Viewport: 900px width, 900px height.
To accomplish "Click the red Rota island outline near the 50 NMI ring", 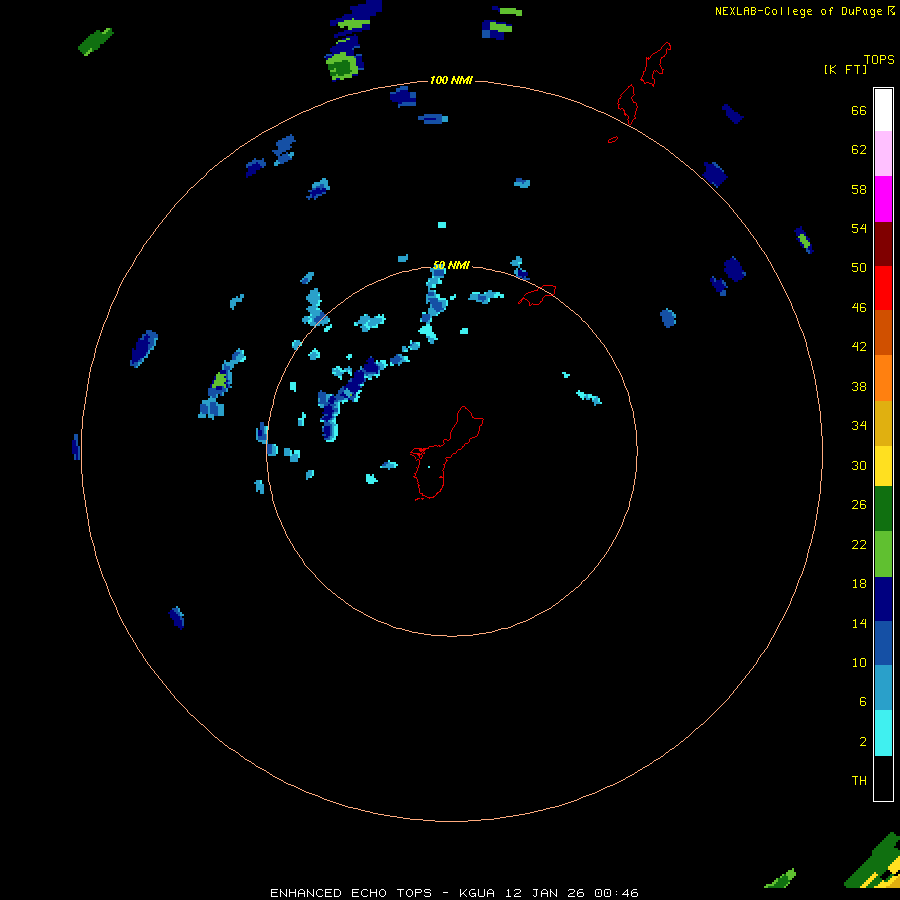I will [x=537, y=295].
